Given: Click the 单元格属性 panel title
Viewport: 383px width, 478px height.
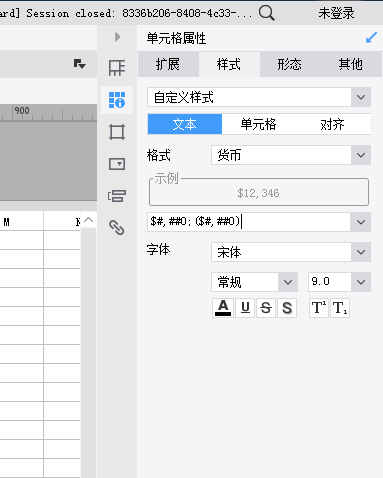Looking at the screenshot, I should click(x=176, y=38).
